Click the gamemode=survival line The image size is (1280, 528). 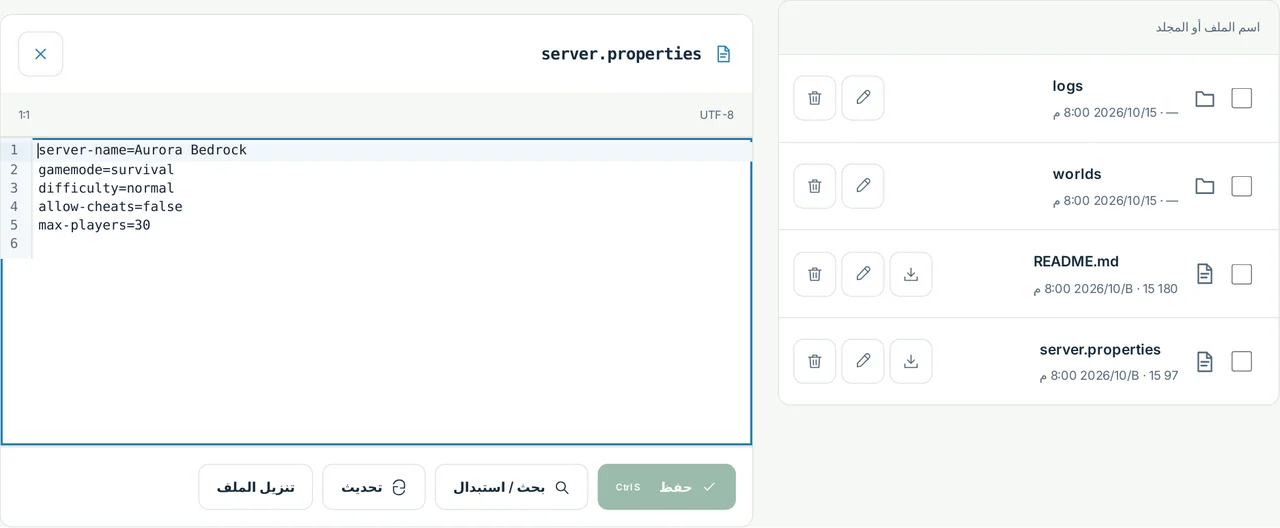tap(391, 169)
